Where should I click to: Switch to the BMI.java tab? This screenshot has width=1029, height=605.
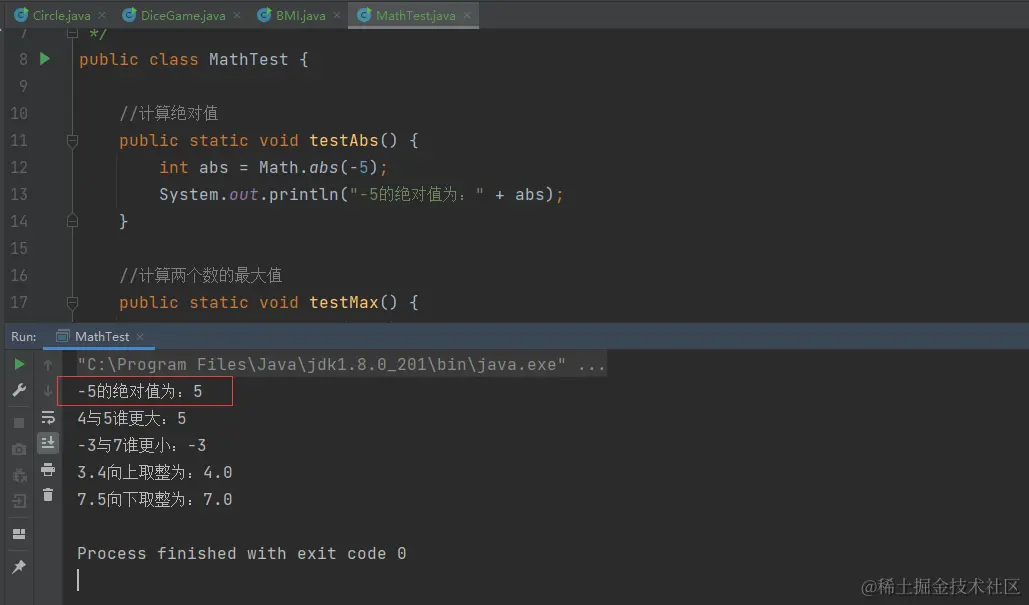(x=300, y=15)
